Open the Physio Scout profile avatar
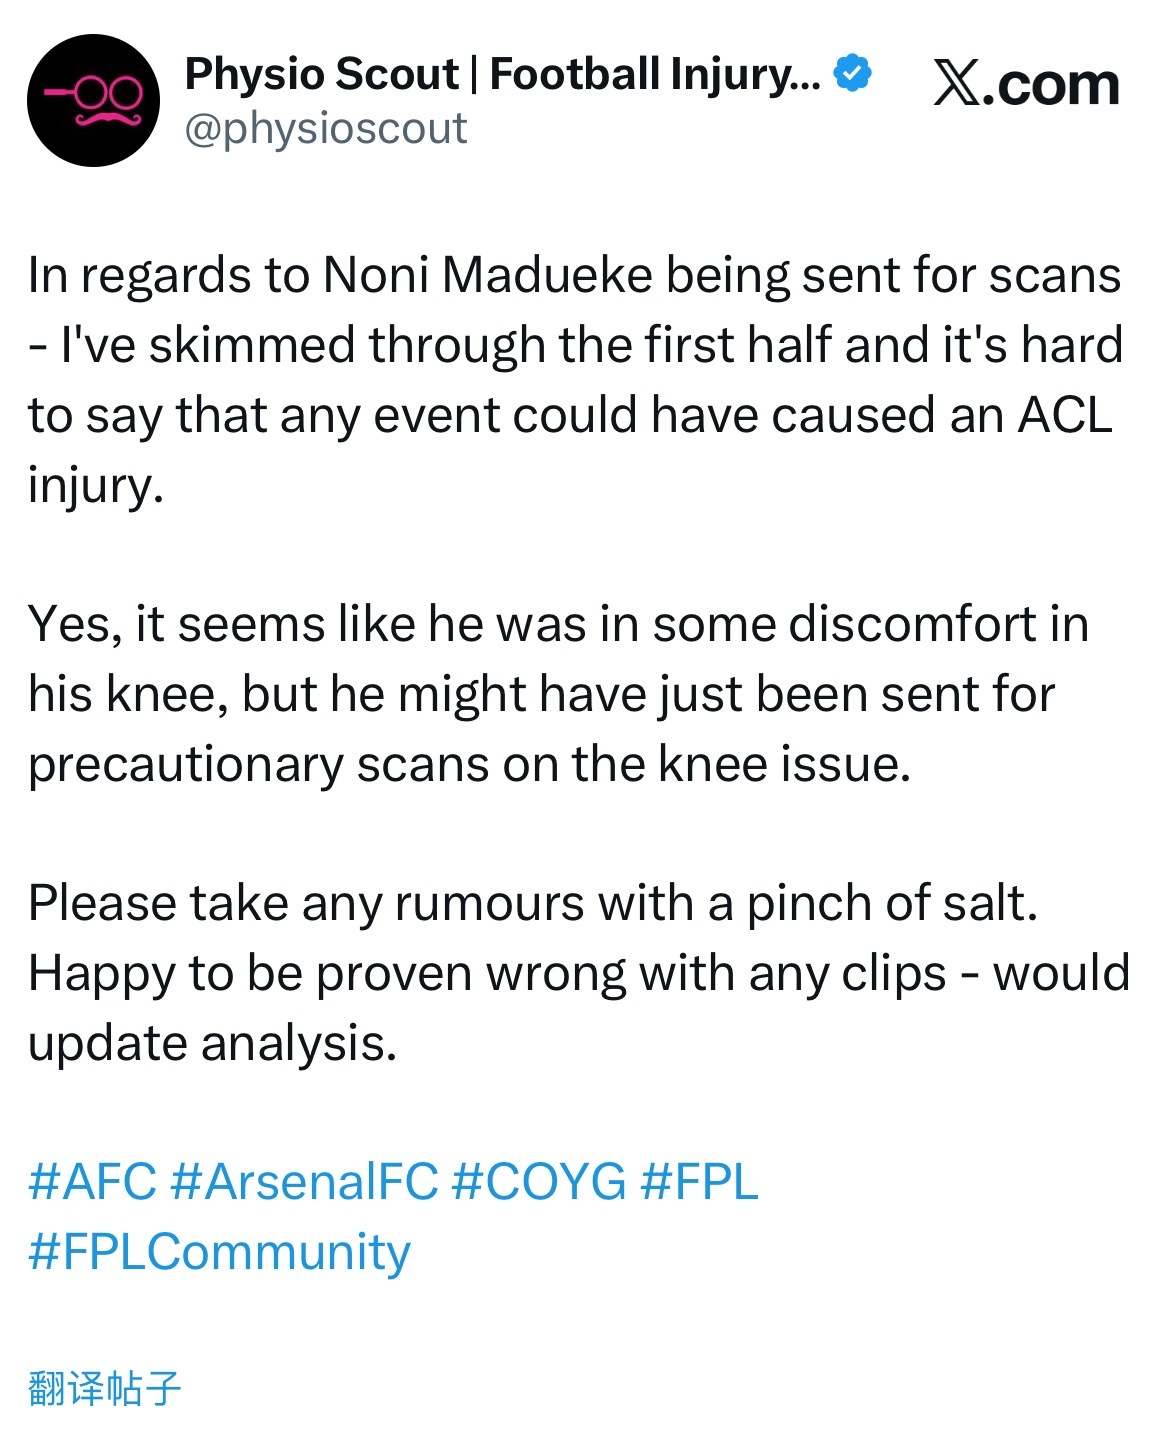Viewport: 1169px width, 1435px height. 93,100
